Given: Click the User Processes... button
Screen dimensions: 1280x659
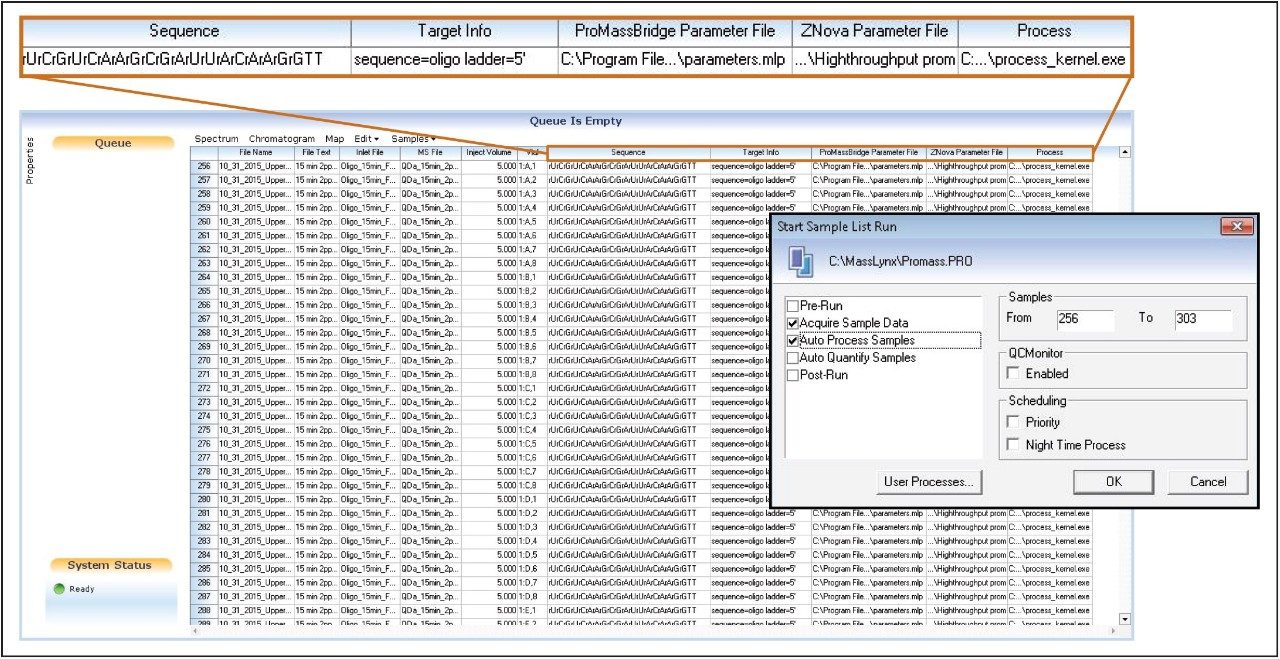Looking at the screenshot, I should point(929,482).
